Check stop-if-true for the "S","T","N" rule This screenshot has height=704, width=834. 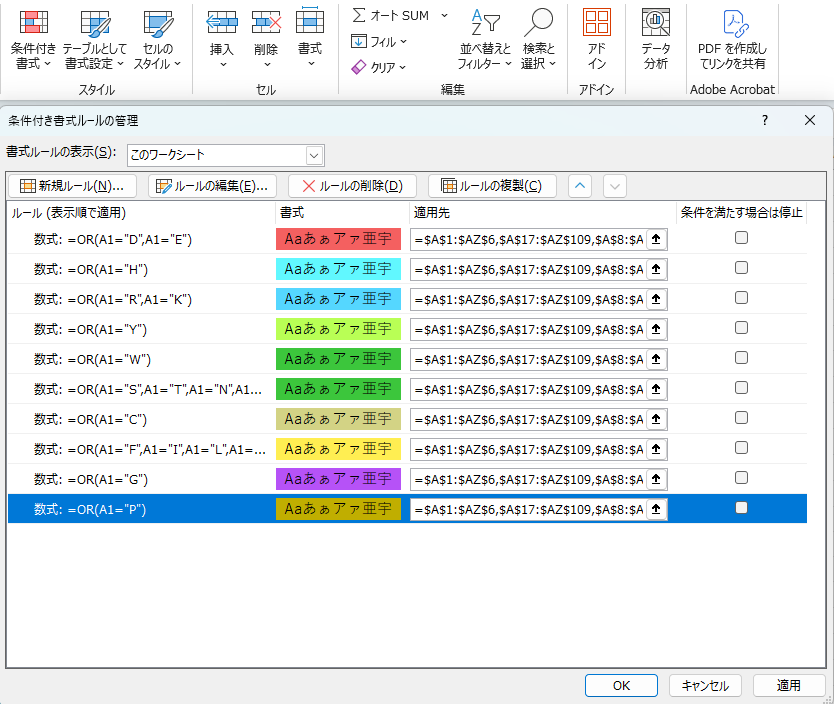click(x=741, y=388)
